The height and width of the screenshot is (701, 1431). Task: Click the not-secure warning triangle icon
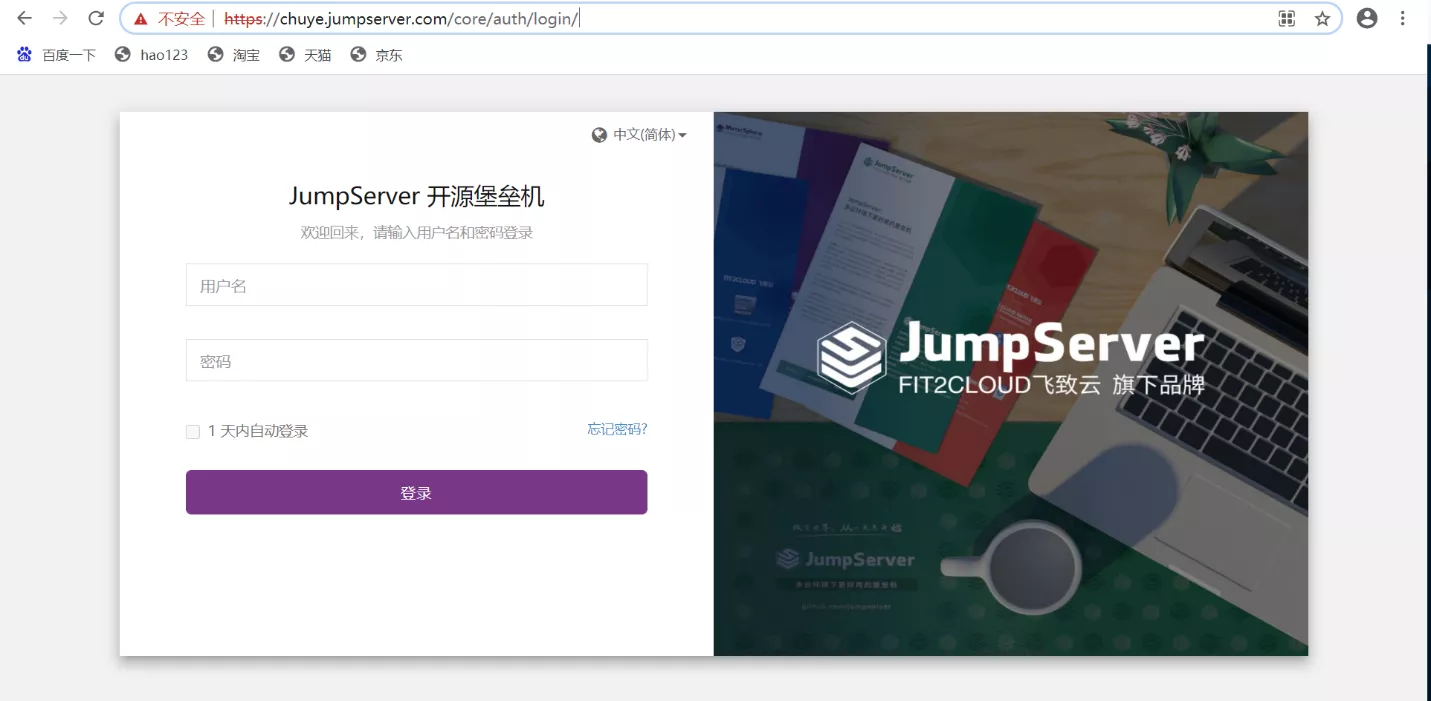141,19
